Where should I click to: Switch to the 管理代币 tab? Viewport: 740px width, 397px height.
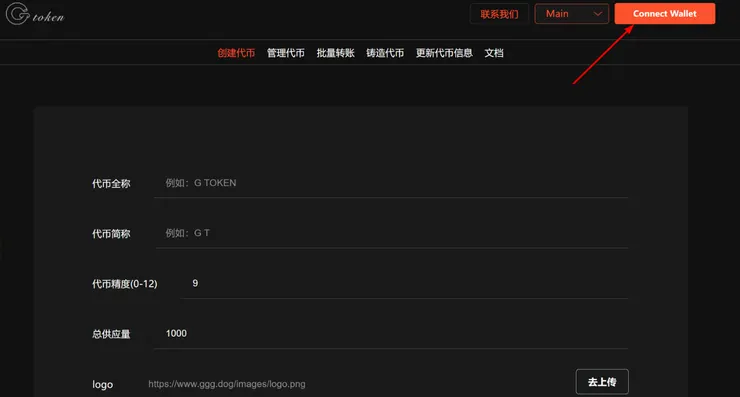coord(286,53)
